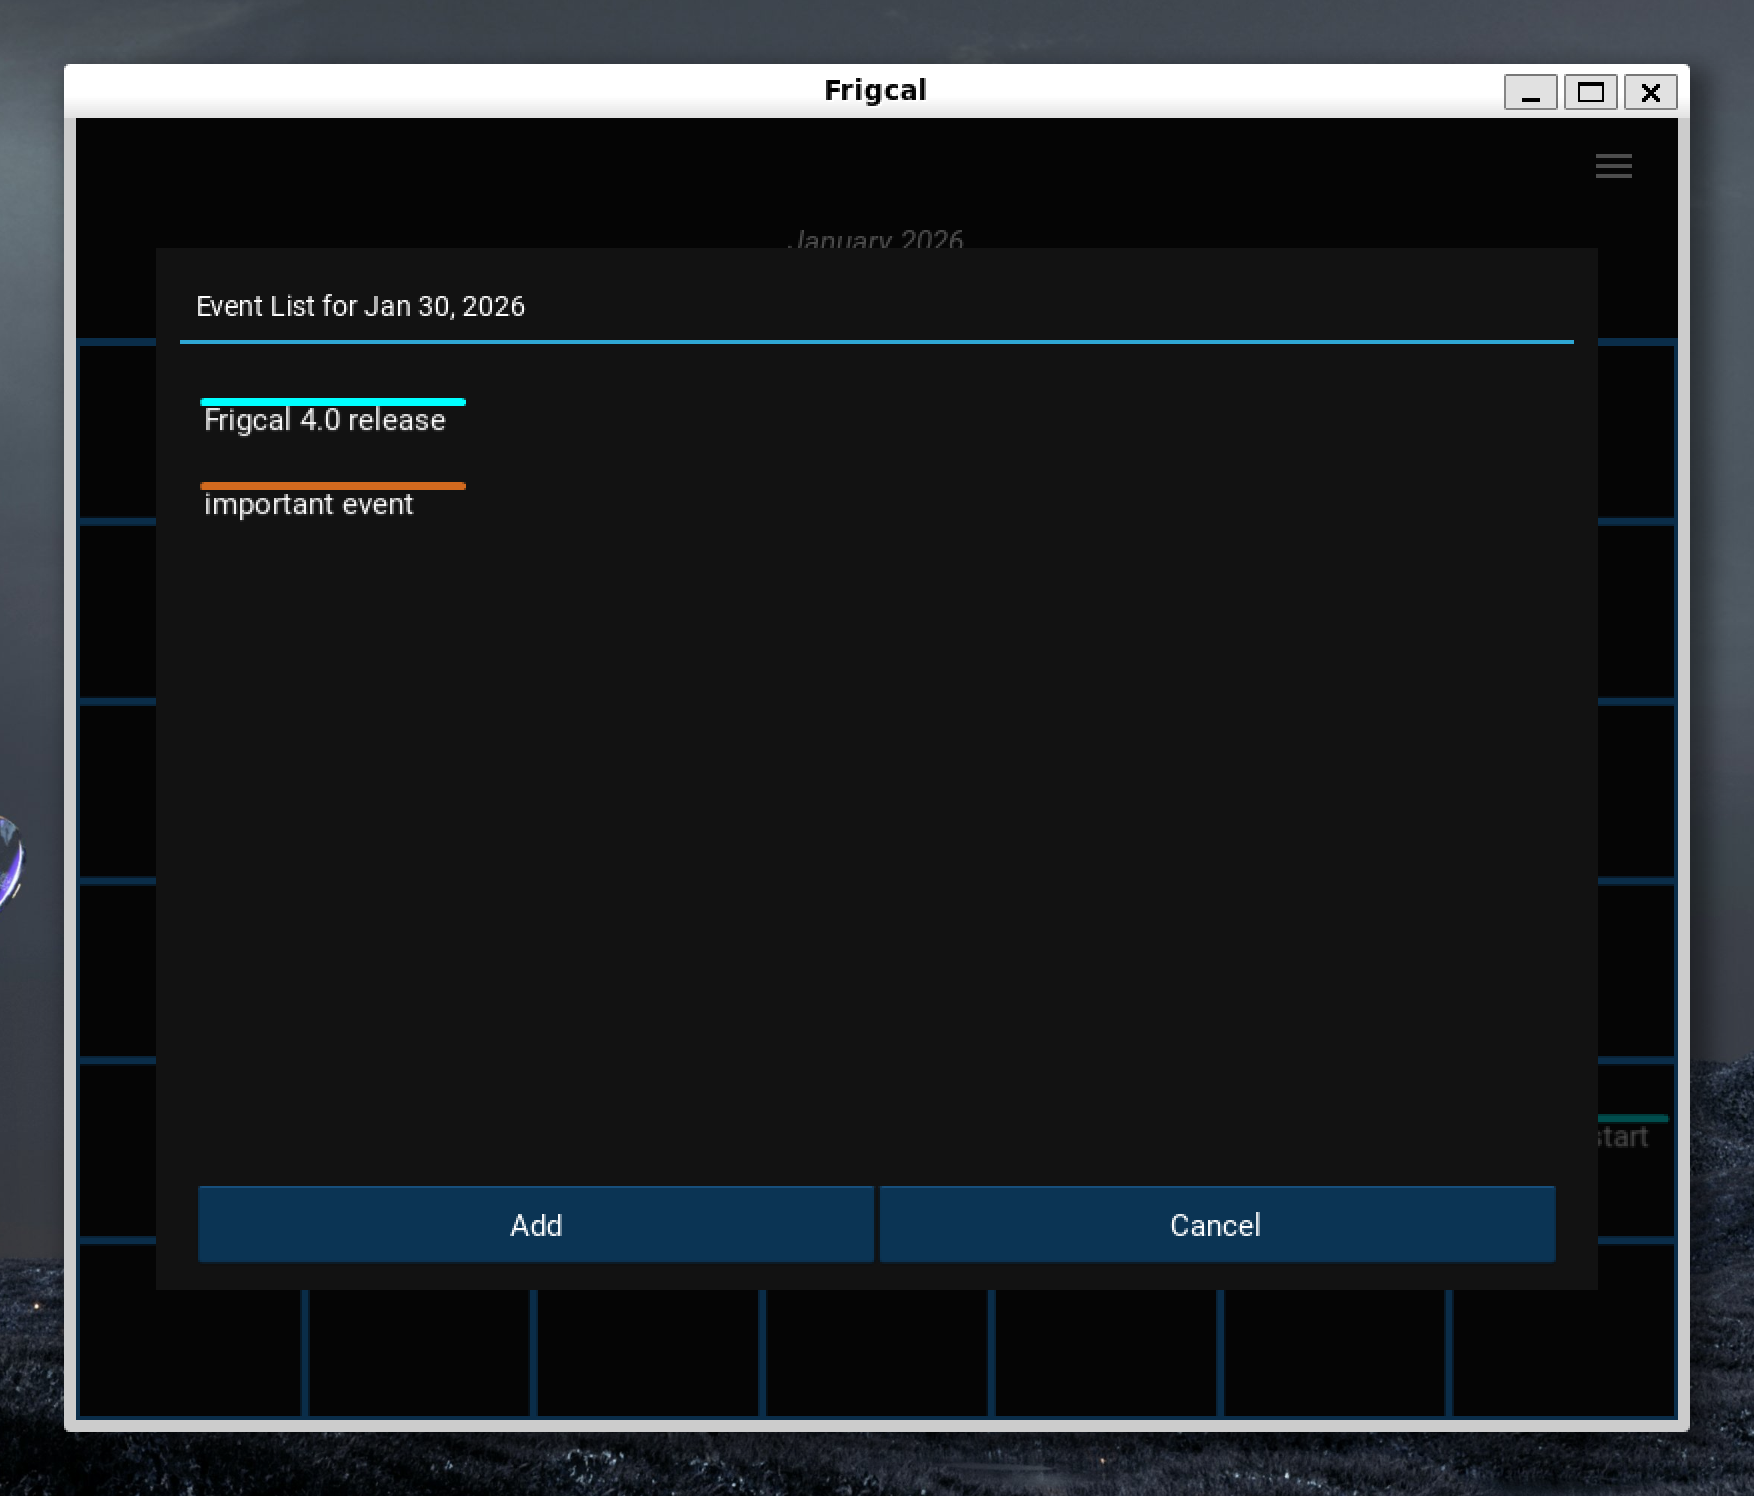Click the second cell in the bottom calendar row
Image resolution: width=1754 pixels, height=1496 pixels.
tap(419, 1352)
